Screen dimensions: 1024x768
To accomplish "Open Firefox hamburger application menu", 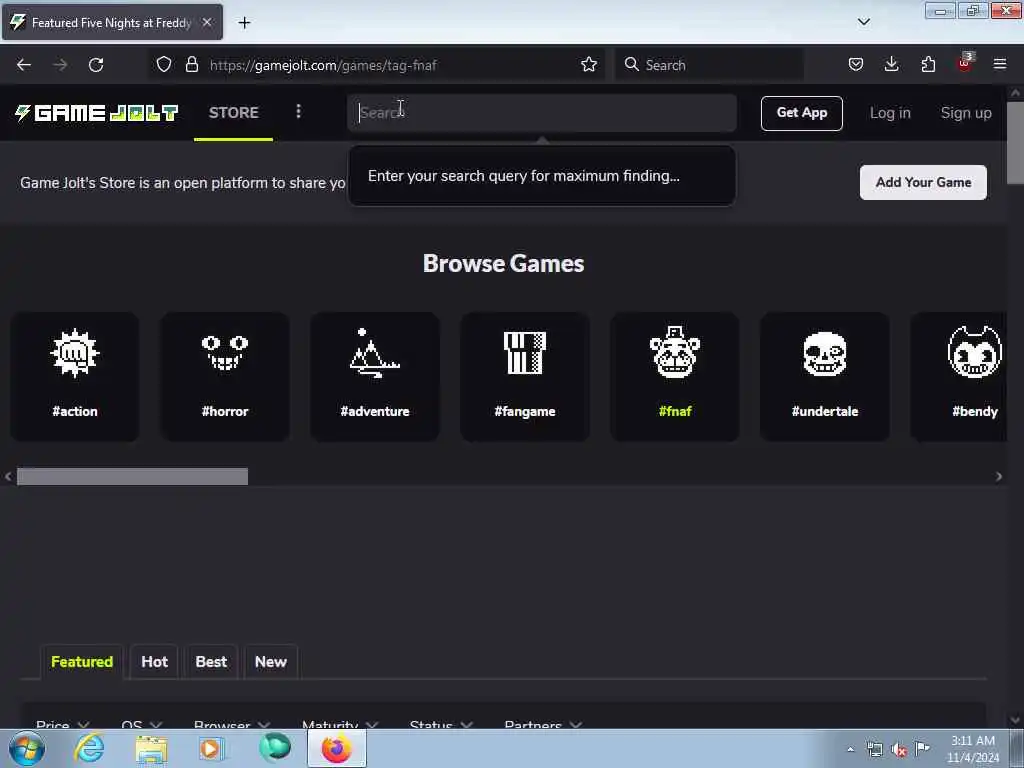I will click(1000, 65).
